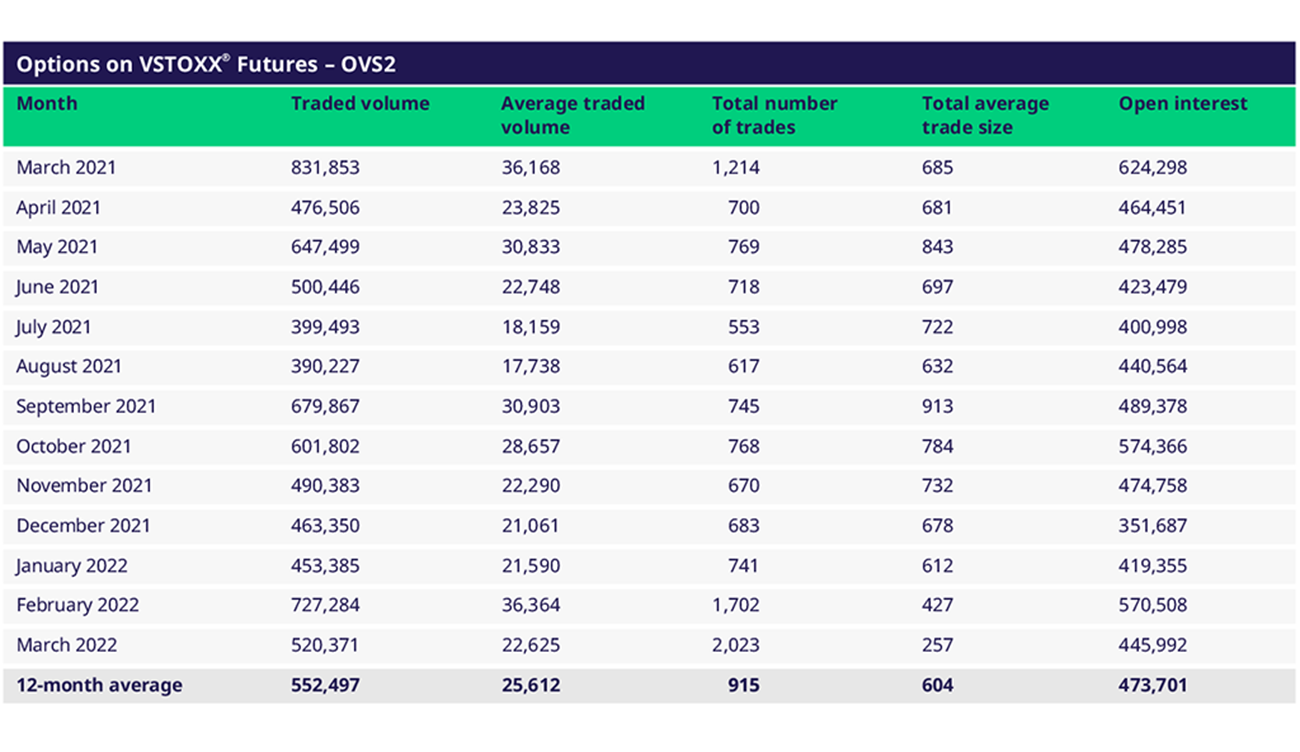This screenshot has height=752, width=1300.
Task: Select the Average traded volume header
Action: (572, 115)
